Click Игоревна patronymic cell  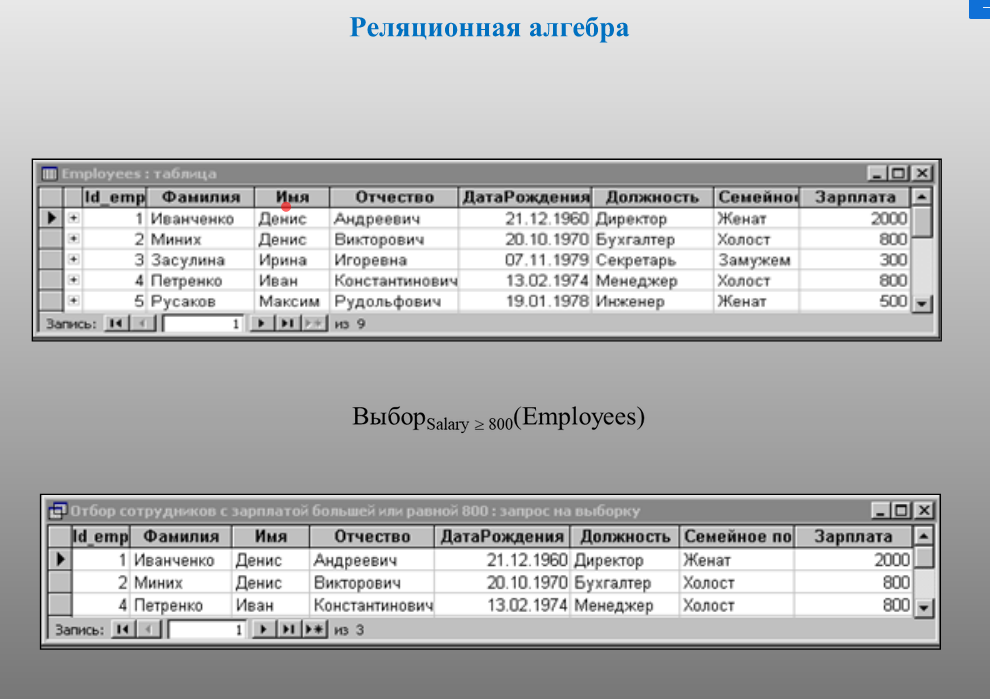point(394,260)
